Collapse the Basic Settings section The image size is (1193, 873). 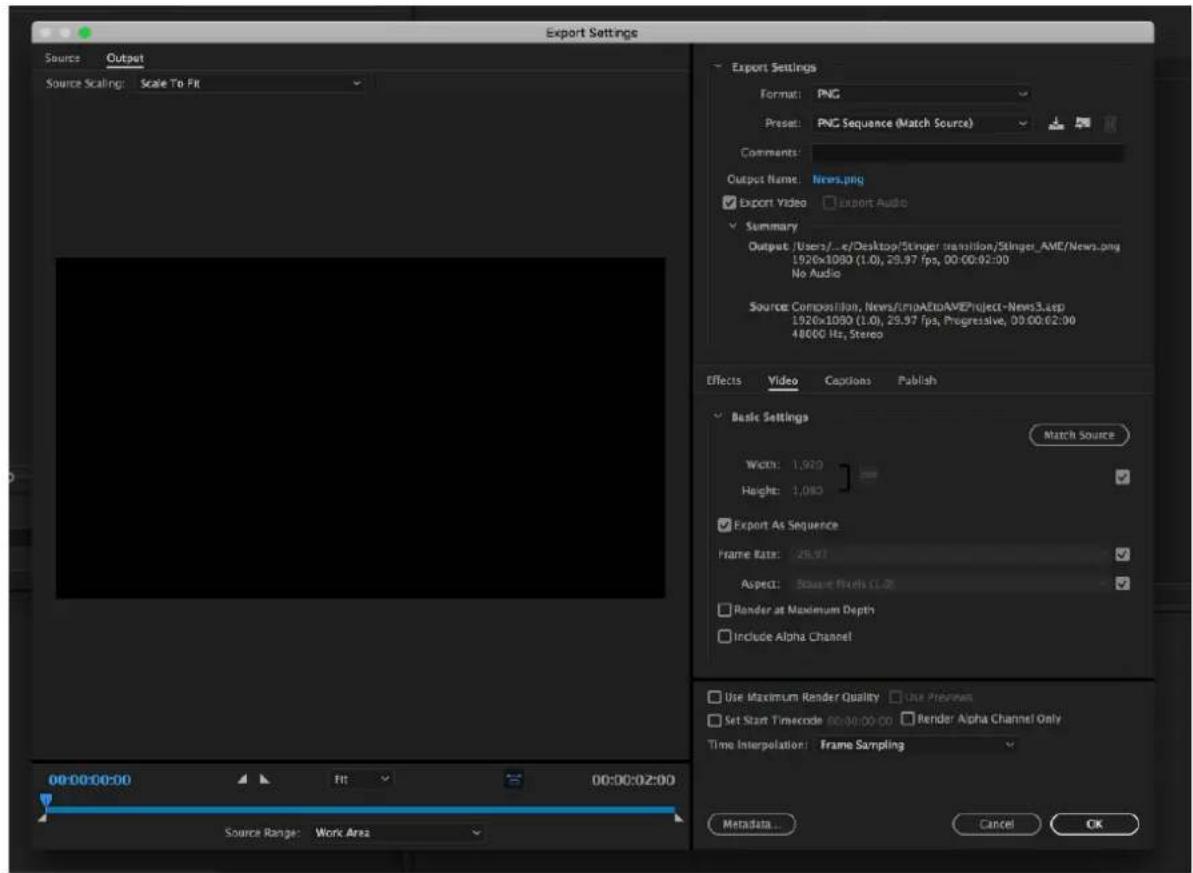(x=717, y=416)
